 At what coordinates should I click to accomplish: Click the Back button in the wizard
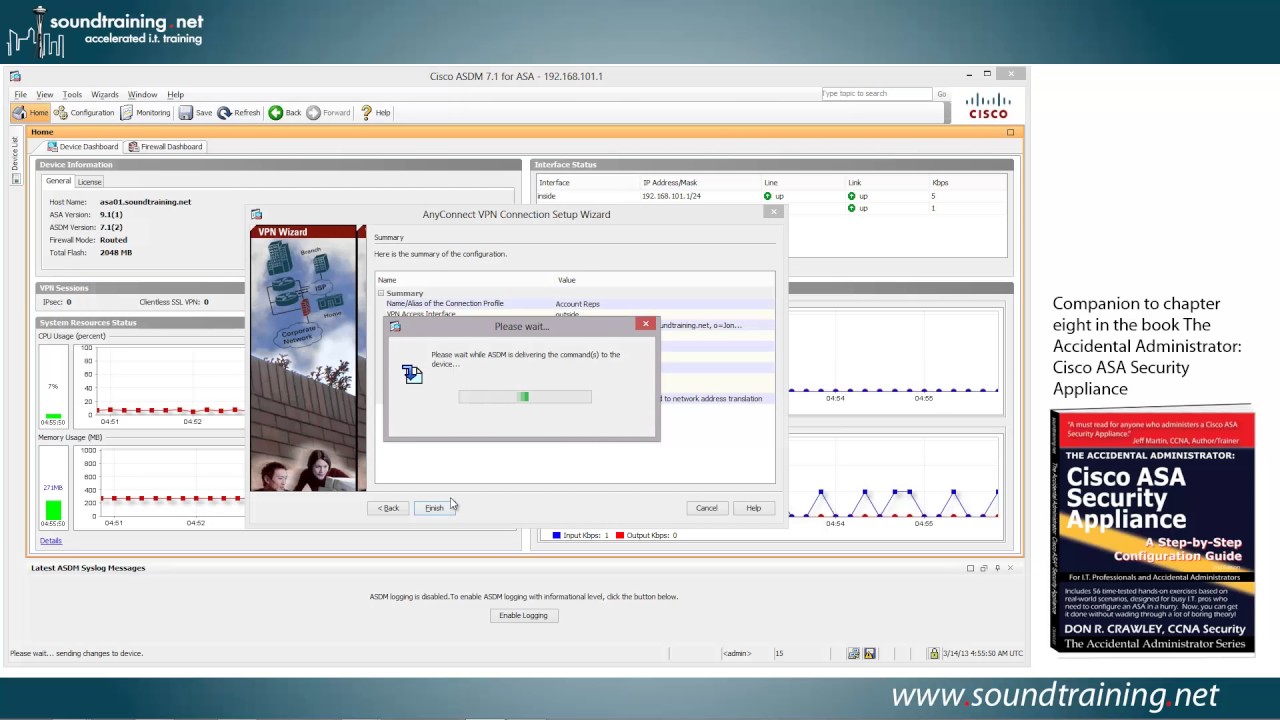(388, 508)
